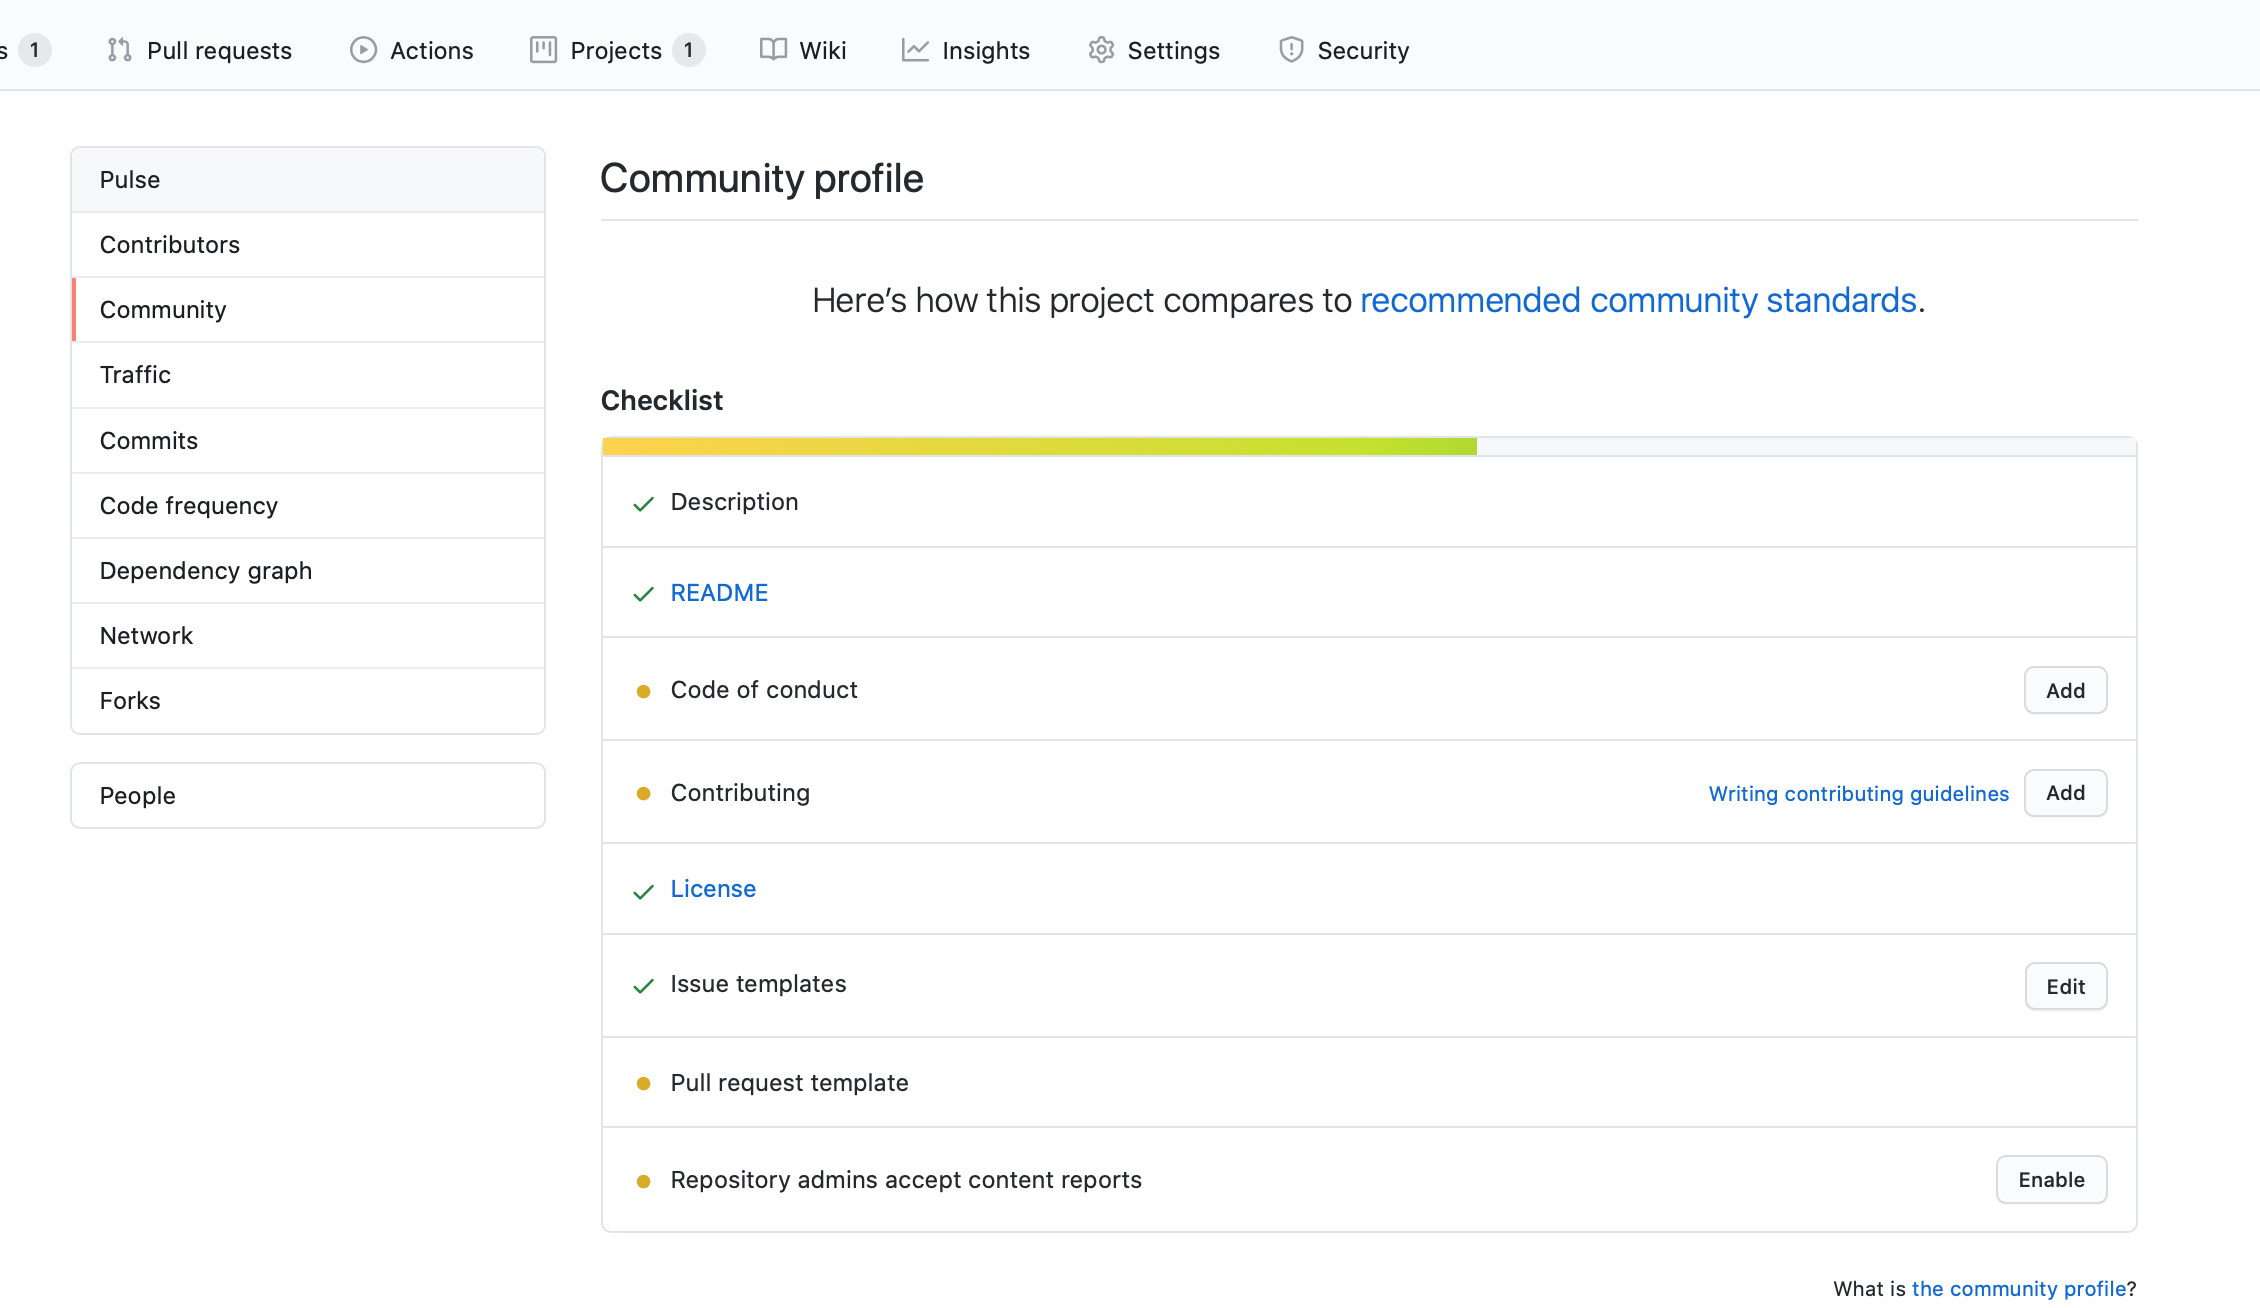Click the Projects board icon
Viewport: 2260px width, 1308px height.
click(x=543, y=50)
